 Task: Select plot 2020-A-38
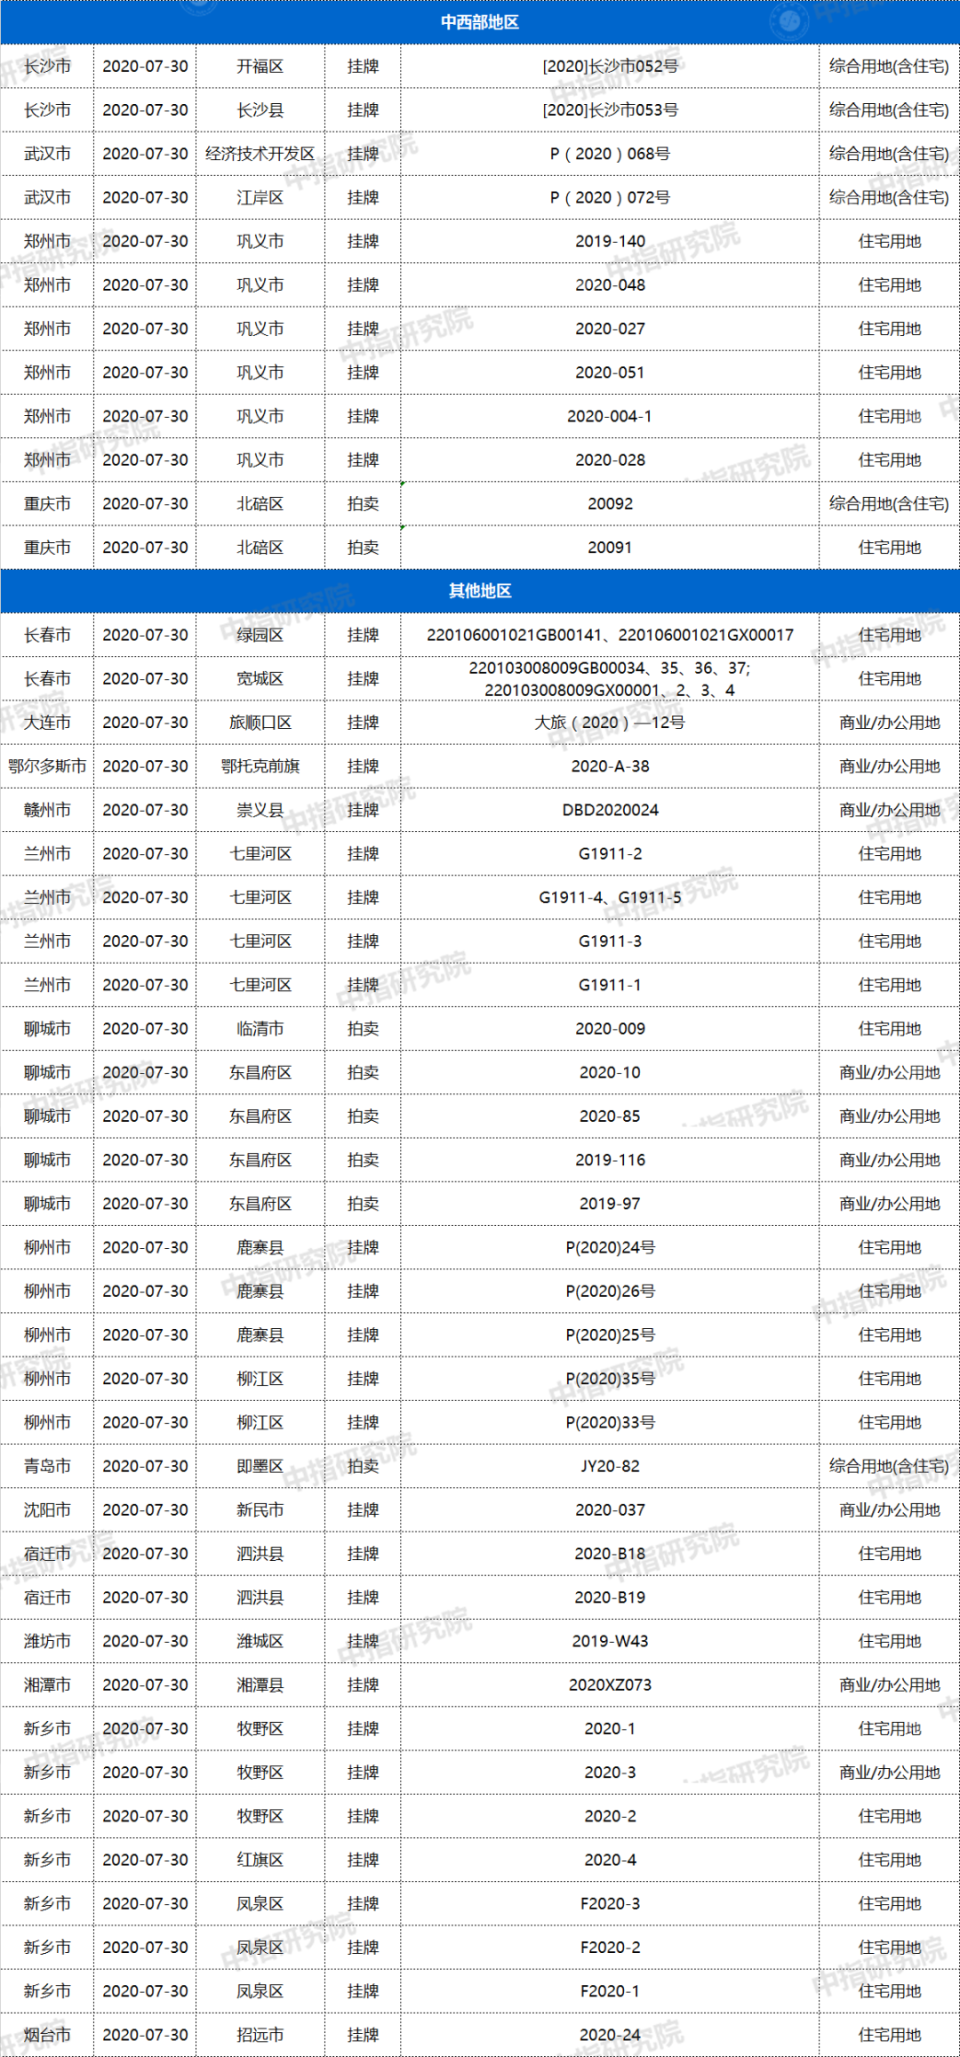[x=610, y=766]
